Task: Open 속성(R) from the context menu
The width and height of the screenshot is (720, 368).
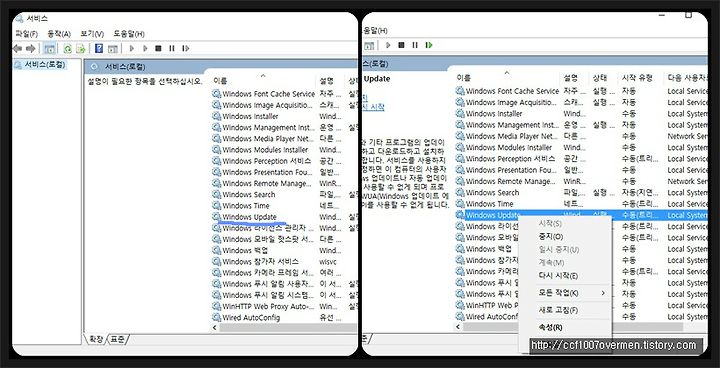Action: 550,328
